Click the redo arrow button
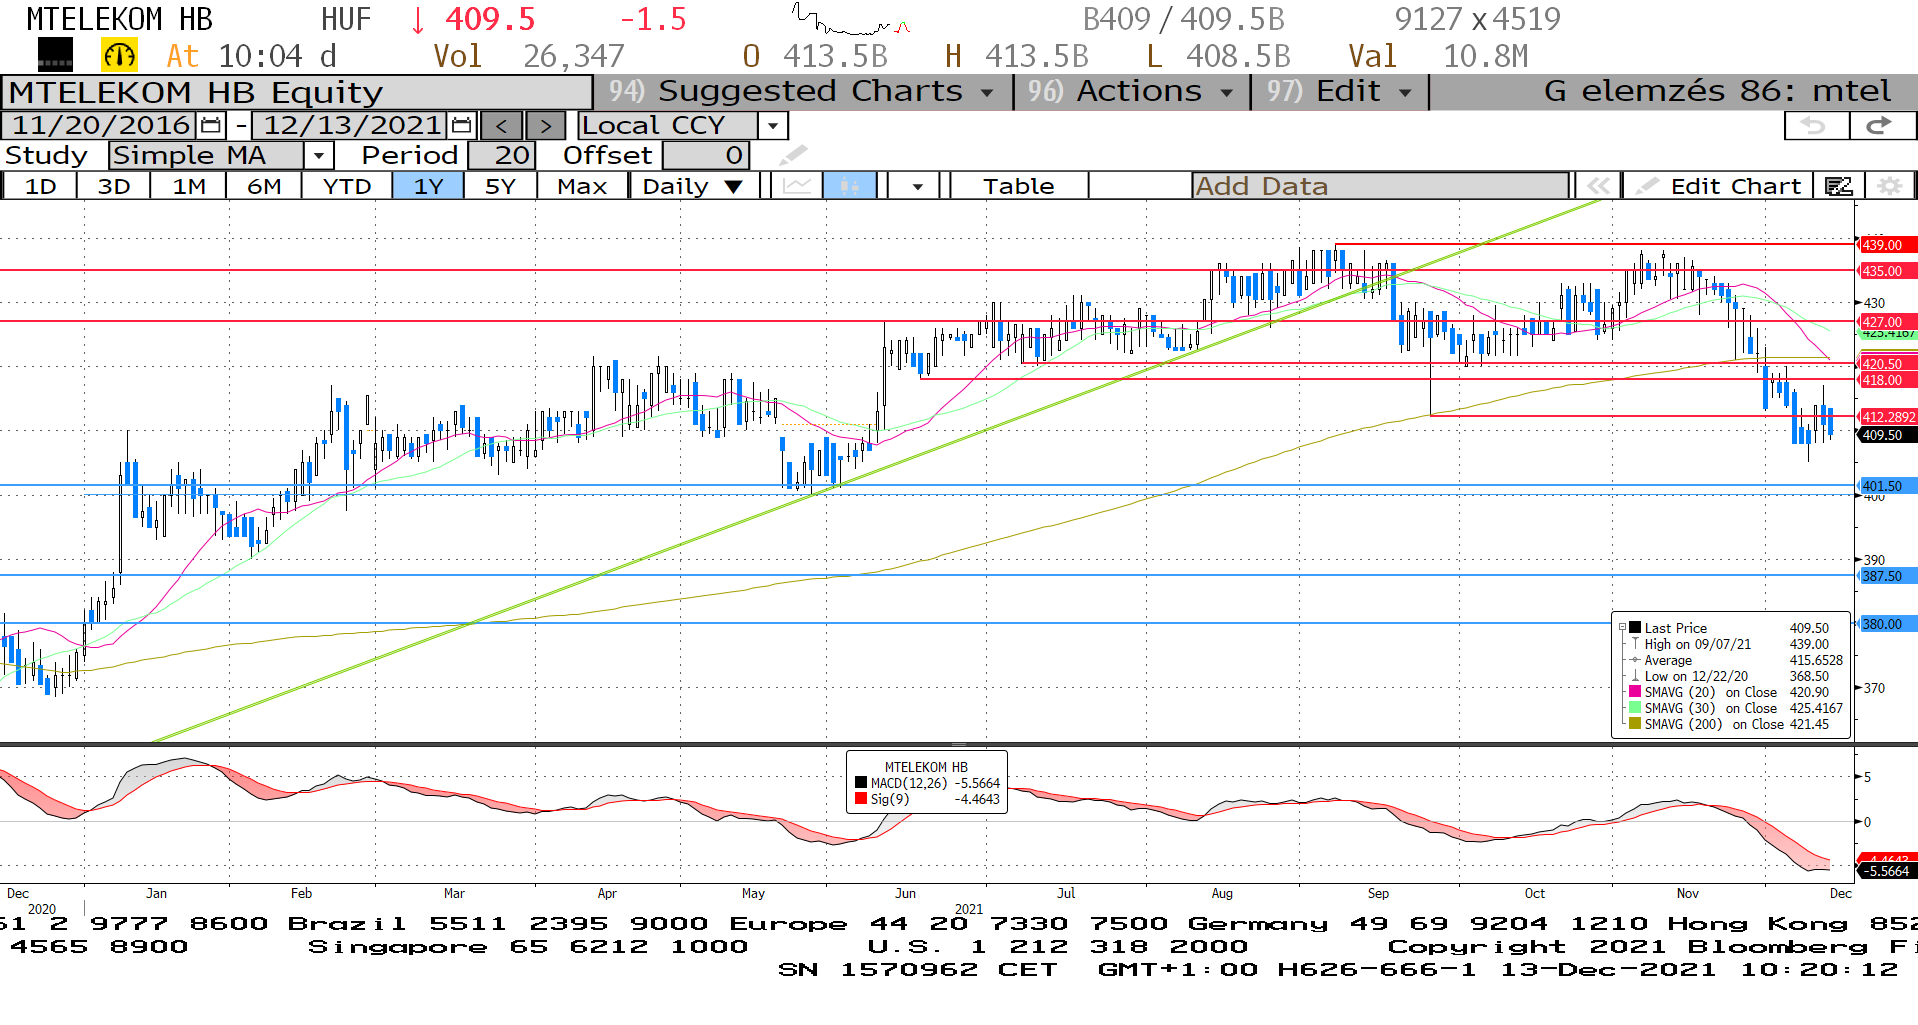Viewport: 1918px width, 1025px height. tap(1881, 126)
